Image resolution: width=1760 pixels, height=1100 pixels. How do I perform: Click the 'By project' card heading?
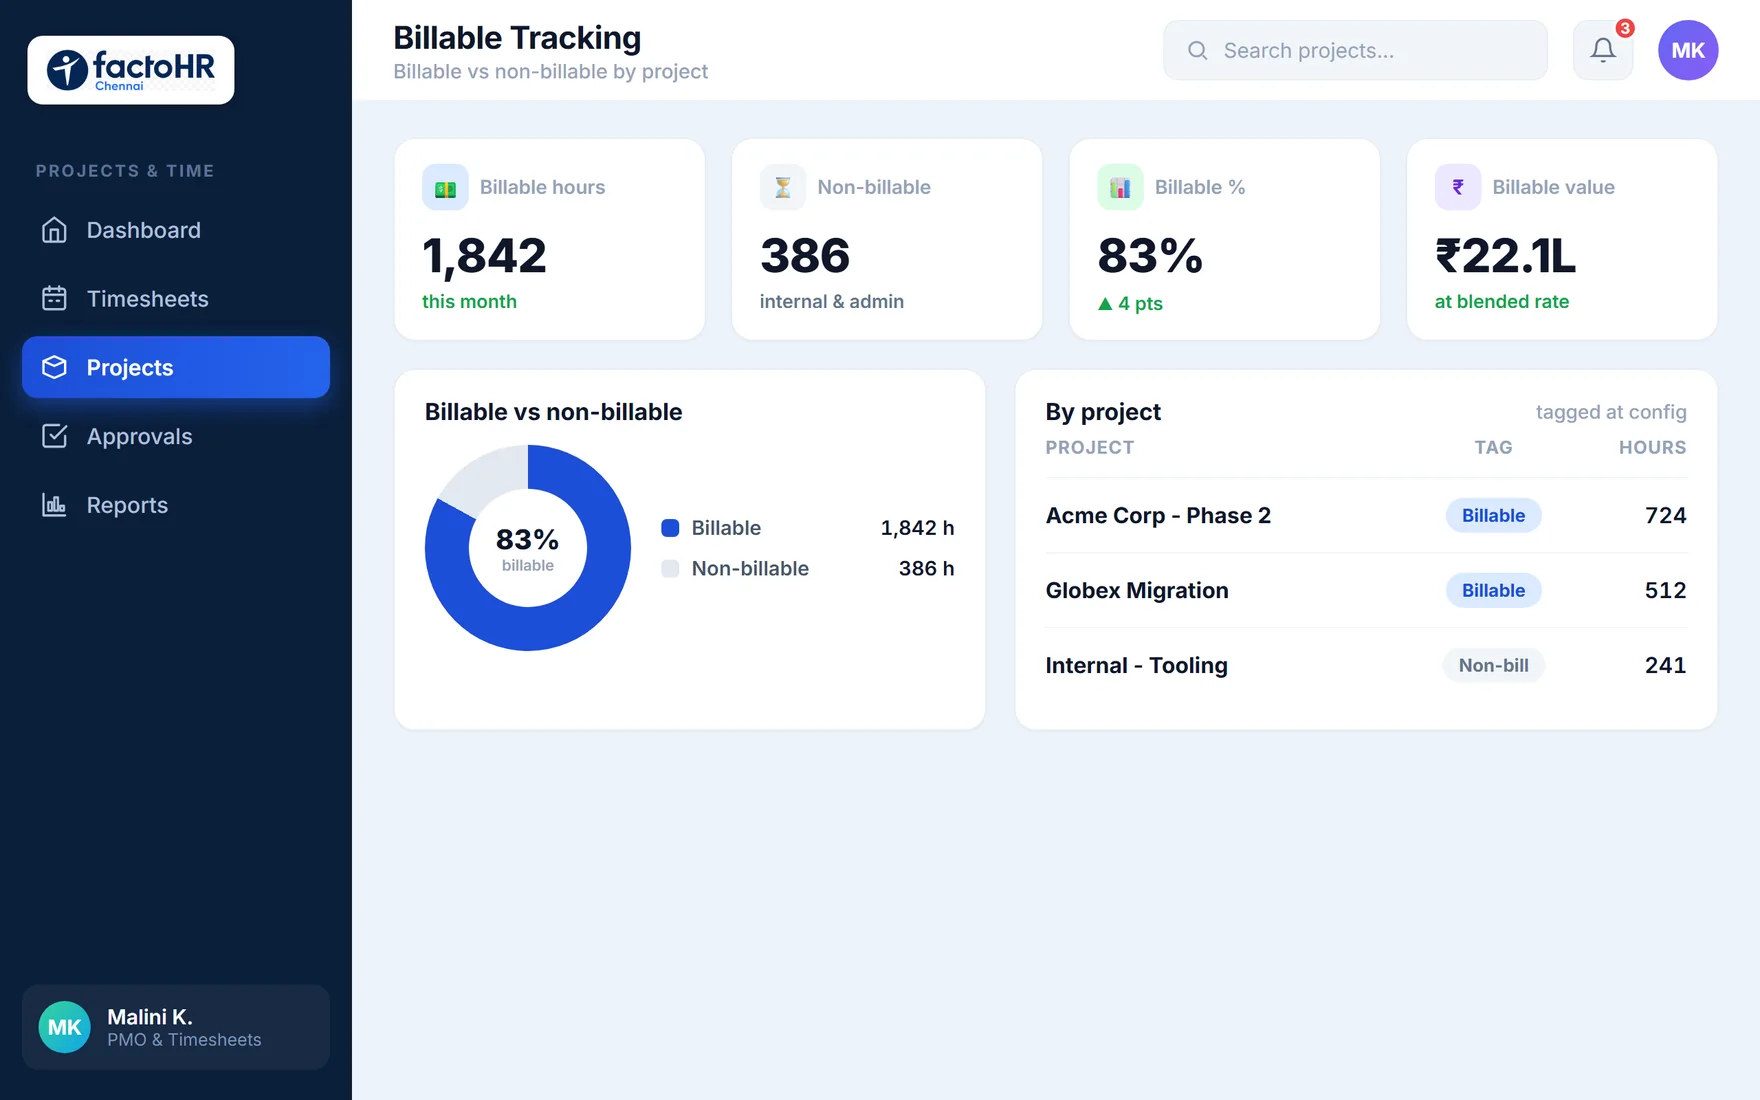coord(1103,412)
